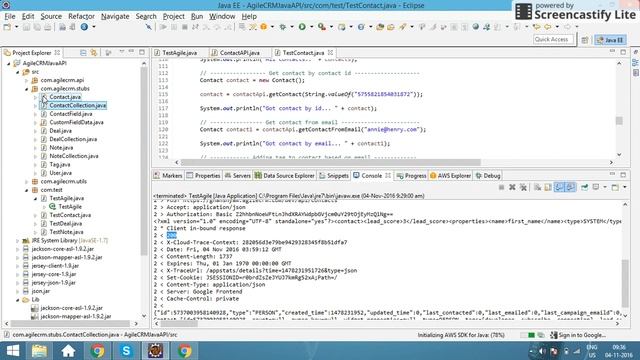Click the AWS orange cube toolbar icon
The height and width of the screenshot is (360, 640).
click(264, 27)
